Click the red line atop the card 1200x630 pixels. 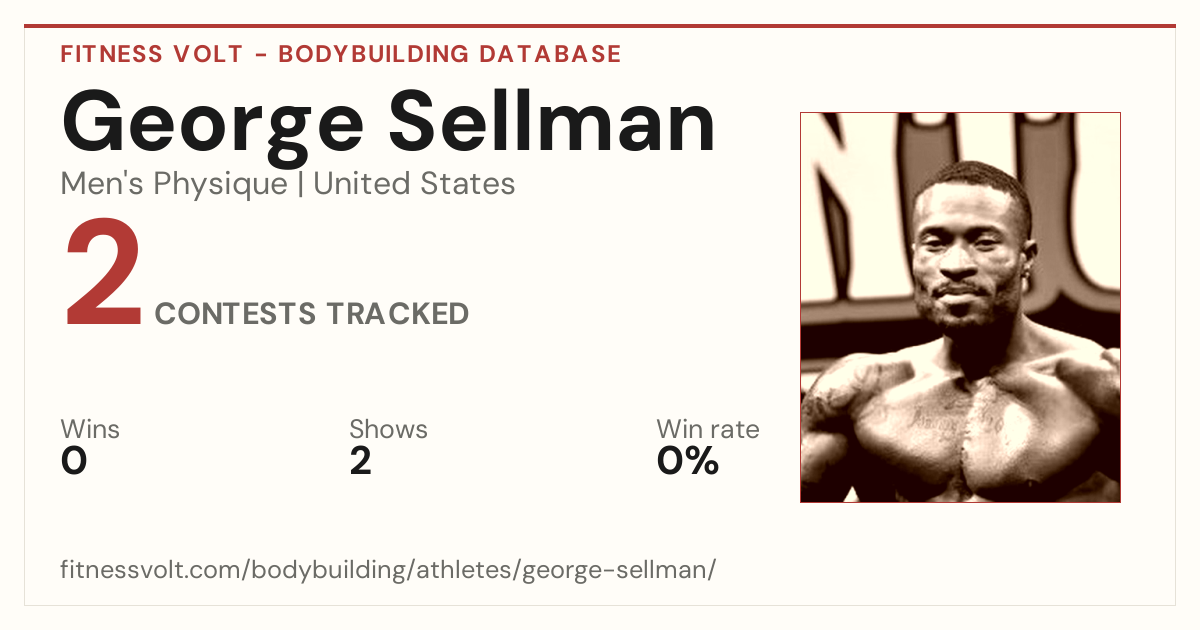(600, 26)
